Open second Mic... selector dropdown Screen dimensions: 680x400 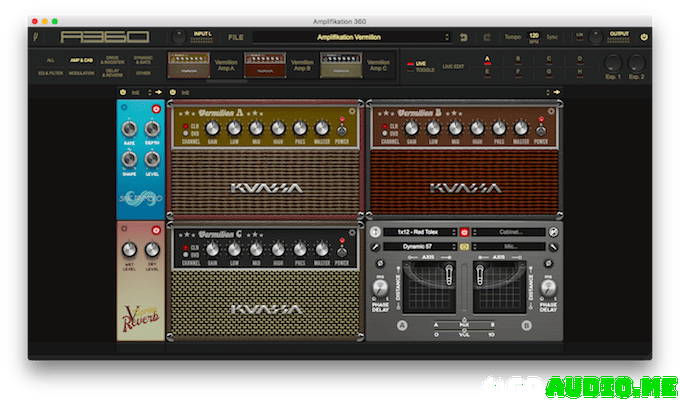point(508,247)
